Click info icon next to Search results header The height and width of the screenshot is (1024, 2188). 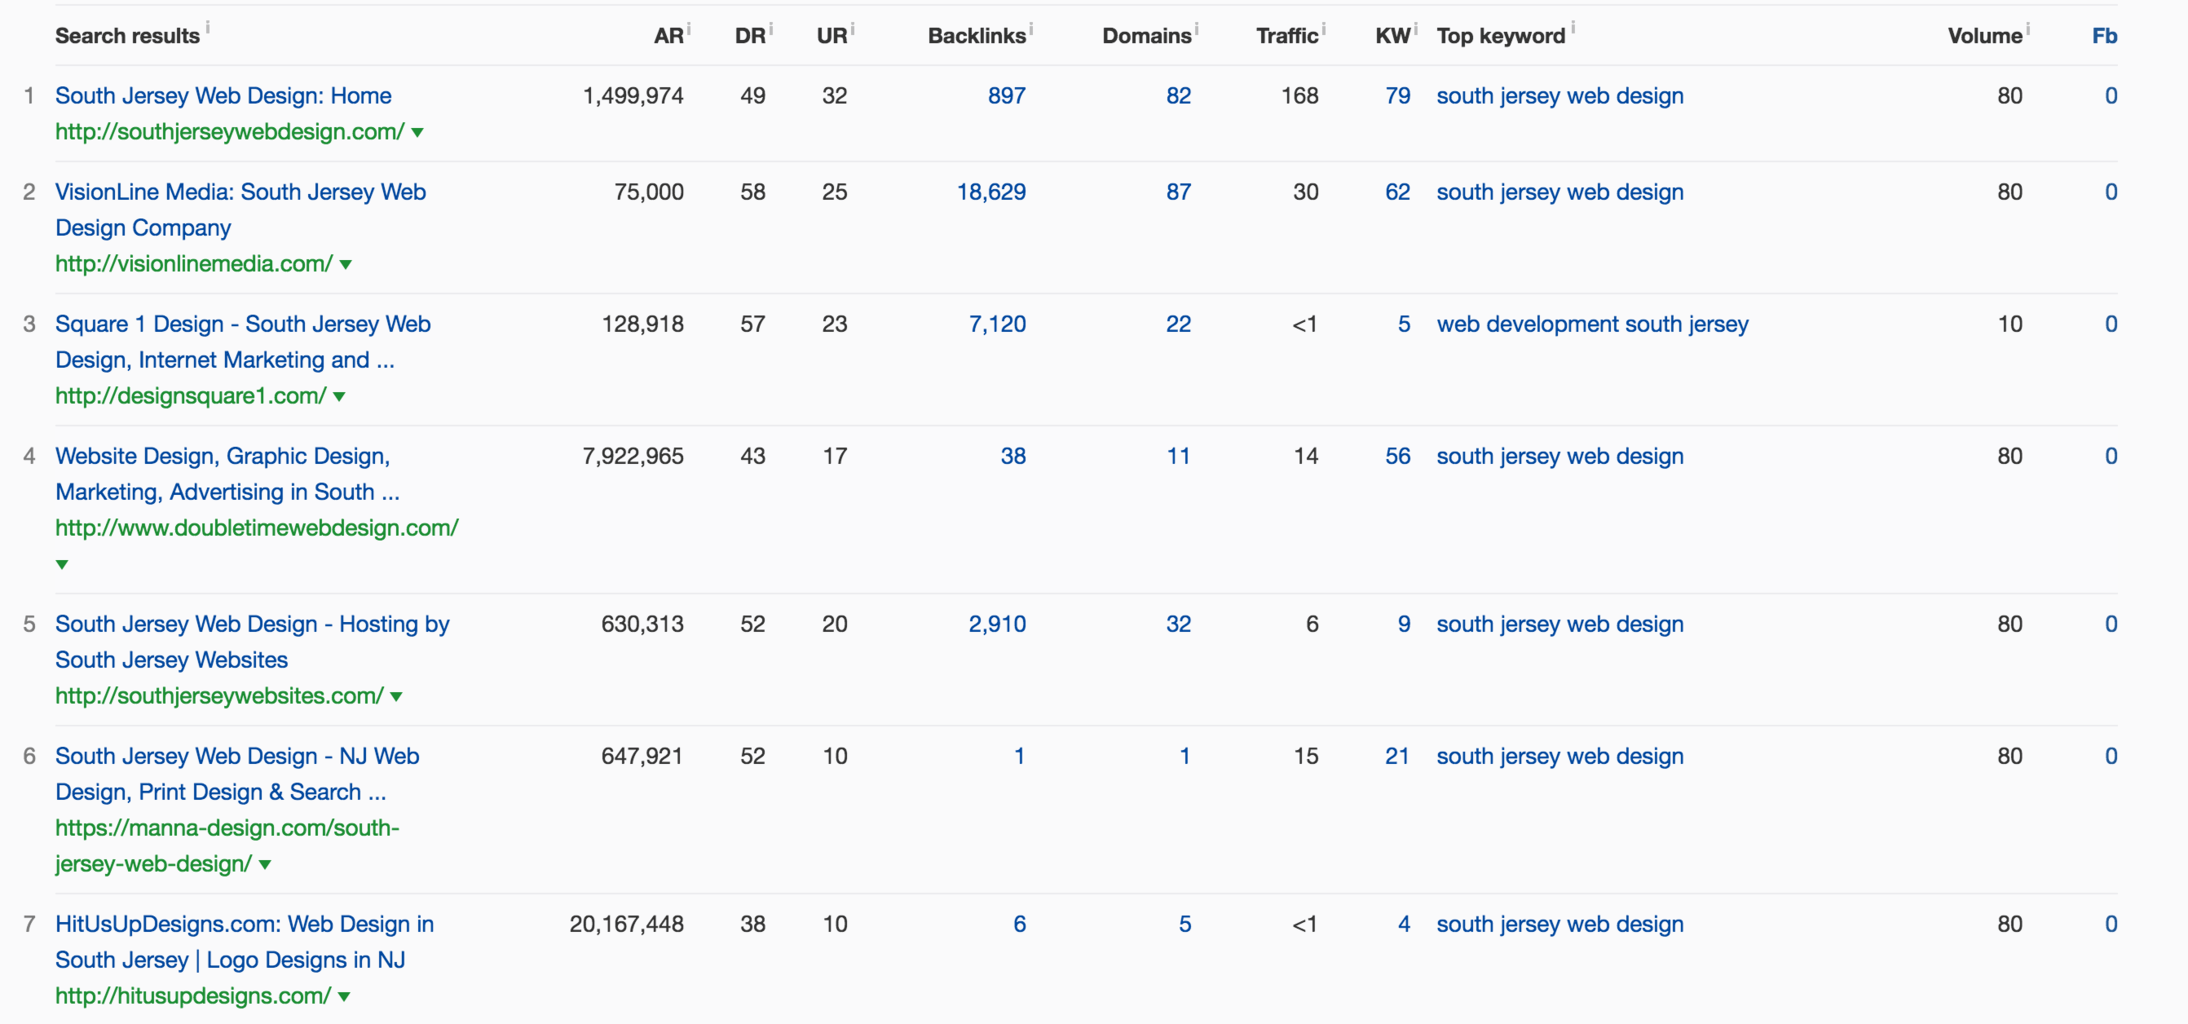pyautogui.click(x=208, y=27)
